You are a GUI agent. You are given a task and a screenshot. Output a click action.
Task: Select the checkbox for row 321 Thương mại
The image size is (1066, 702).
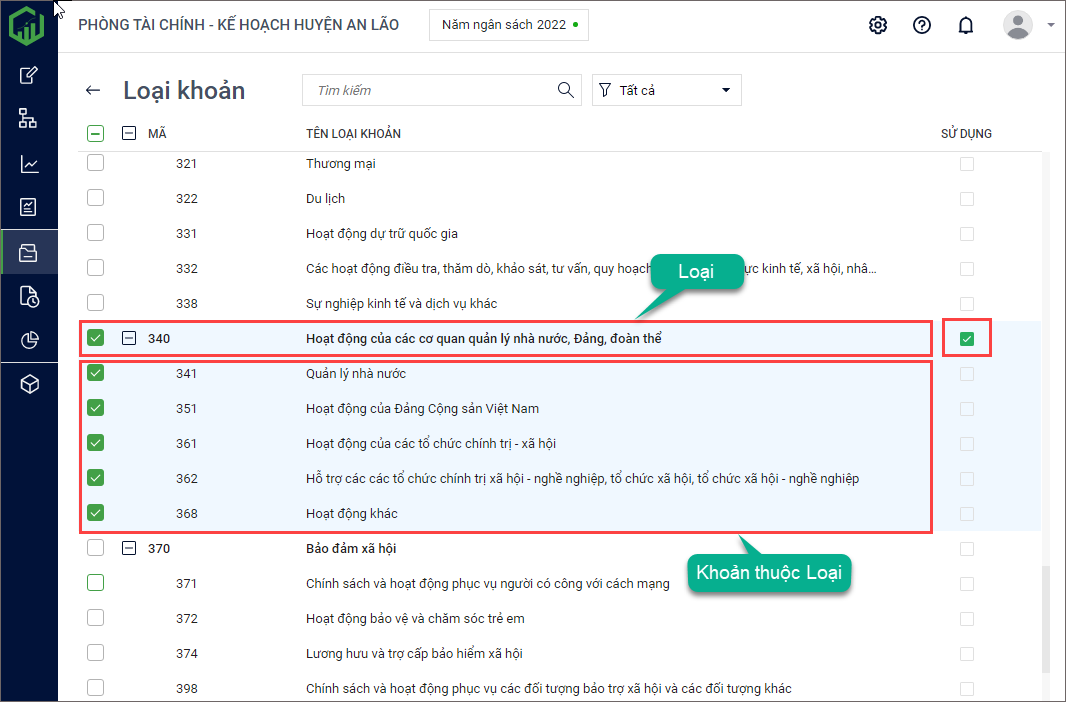click(95, 163)
